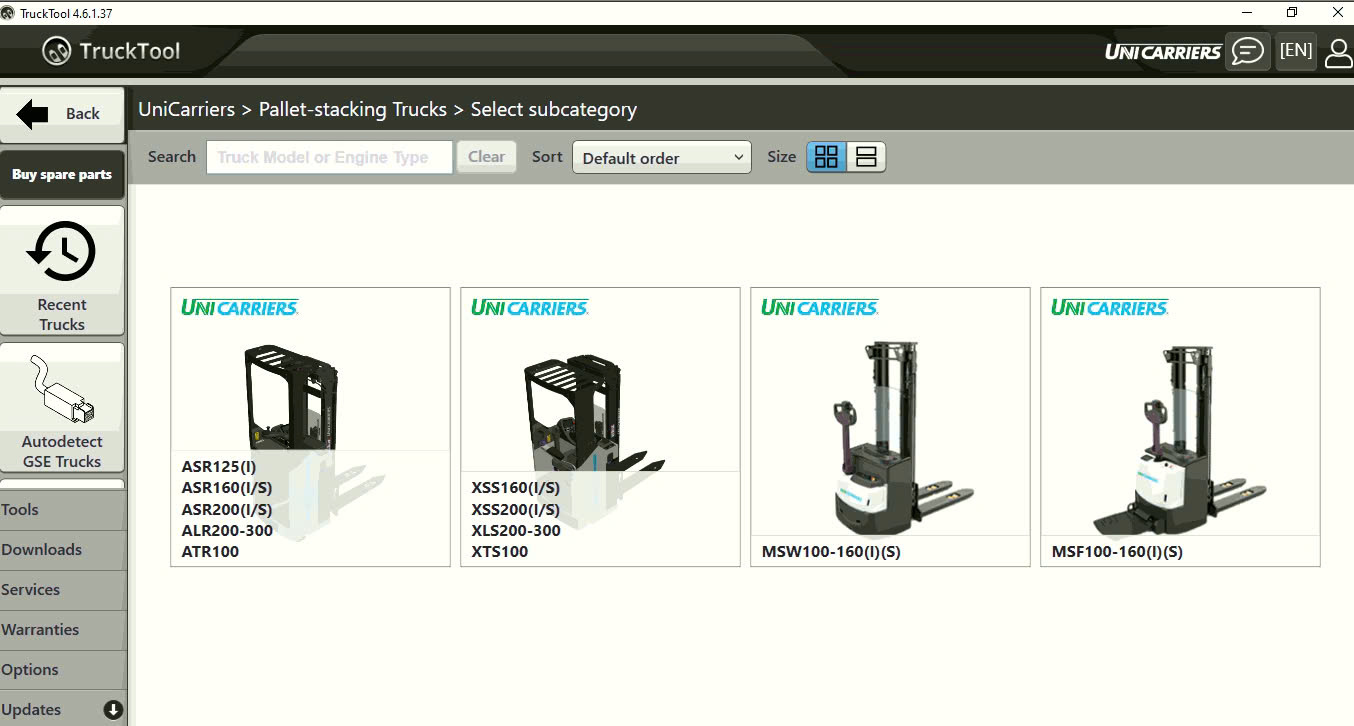Image resolution: width=1354 pixels, height=726 pixels.
Task: Minimize the TruckTool window
Action: coord(1247,12)
